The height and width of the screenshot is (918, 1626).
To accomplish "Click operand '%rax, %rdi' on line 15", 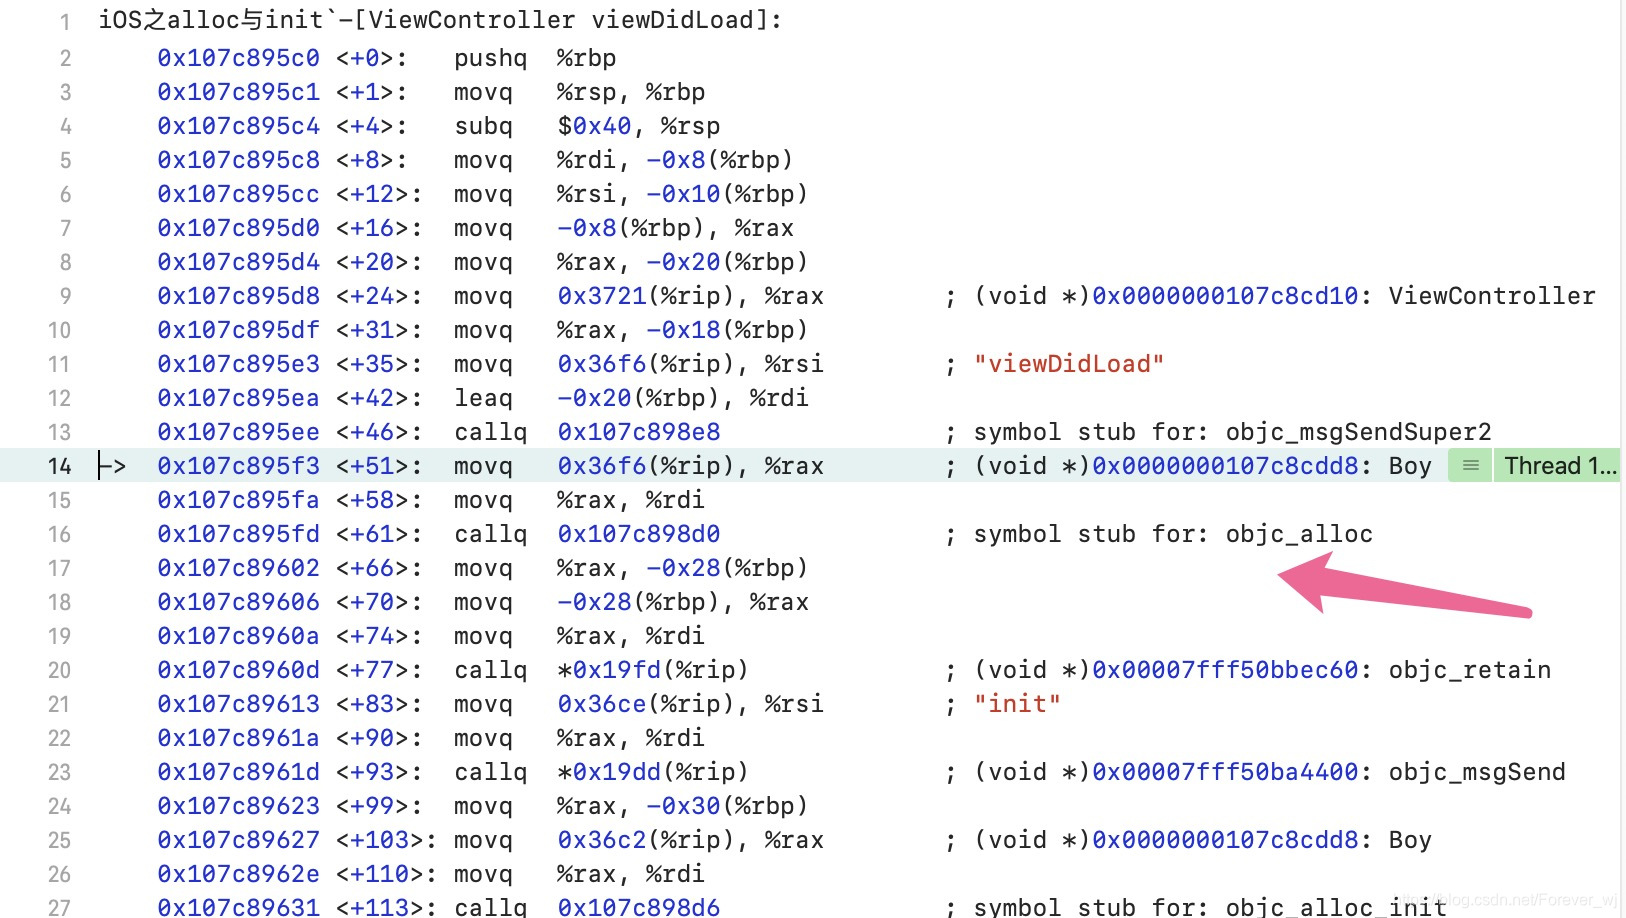I will tap(631, 500).
